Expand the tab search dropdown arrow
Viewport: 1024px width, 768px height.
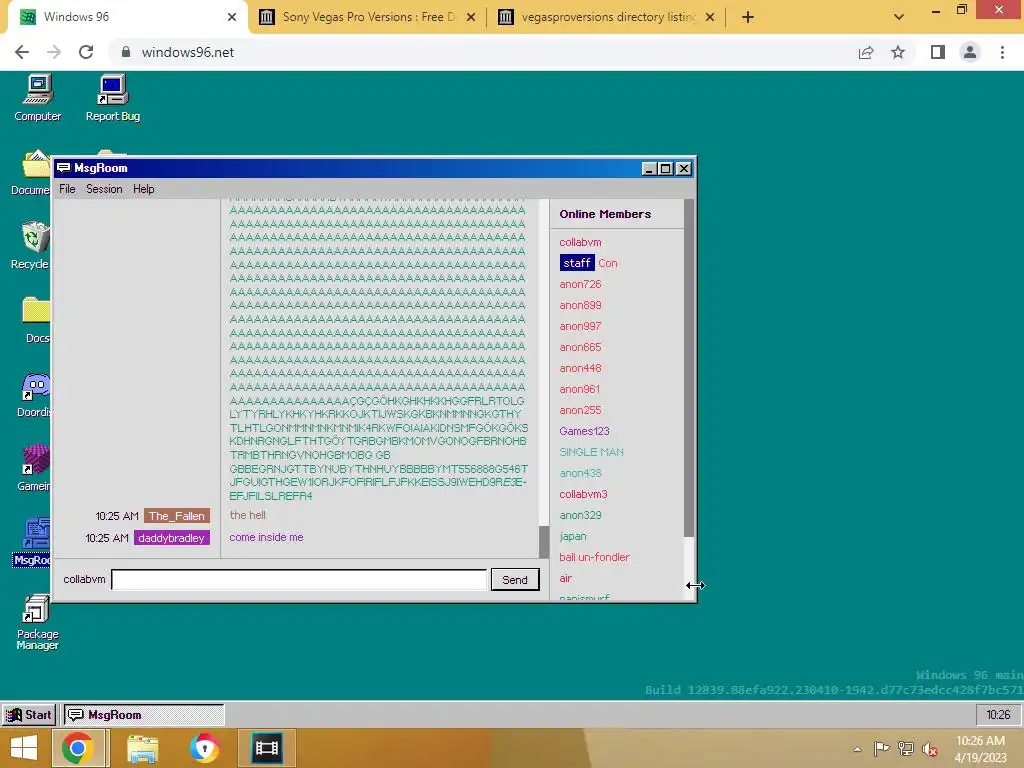coord(899,17)
